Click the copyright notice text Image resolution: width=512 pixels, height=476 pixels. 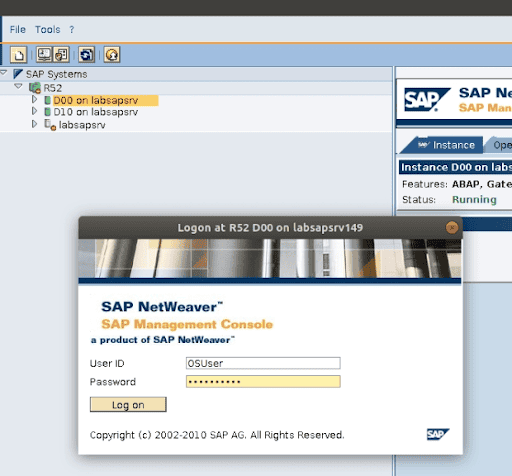click(x=217, y=435)
